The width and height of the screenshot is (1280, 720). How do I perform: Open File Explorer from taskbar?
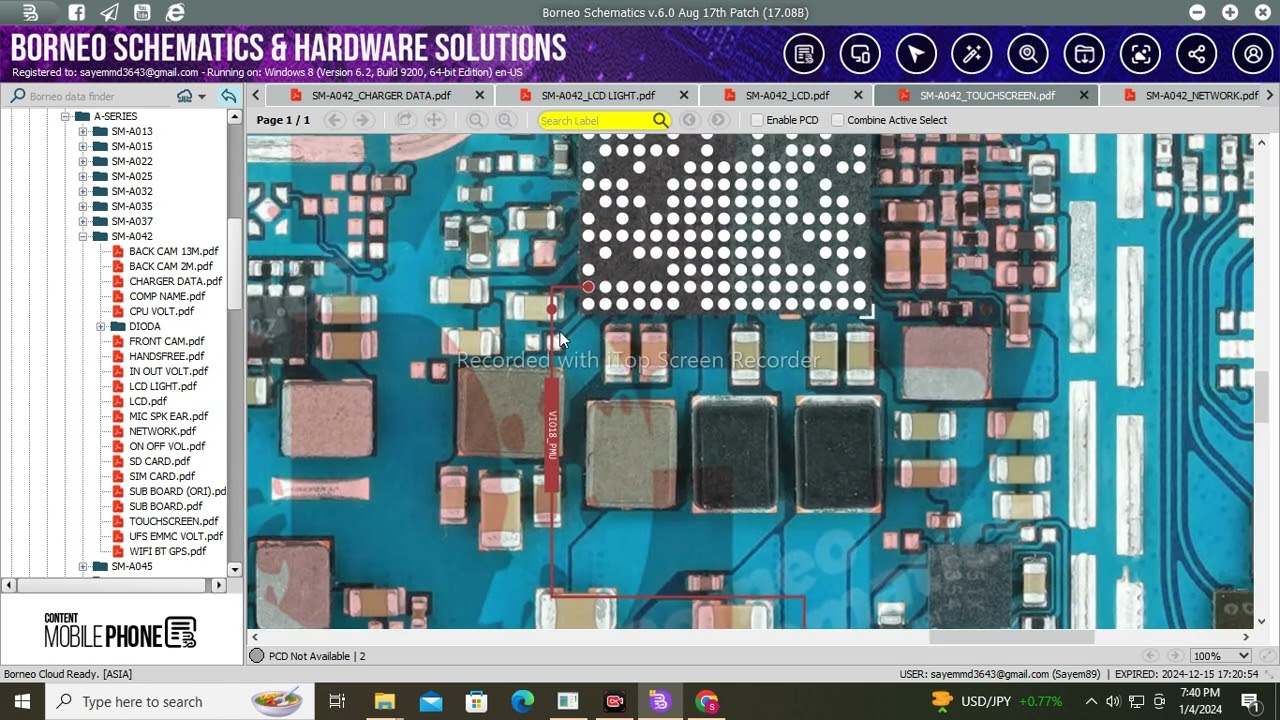click(384, 702)
